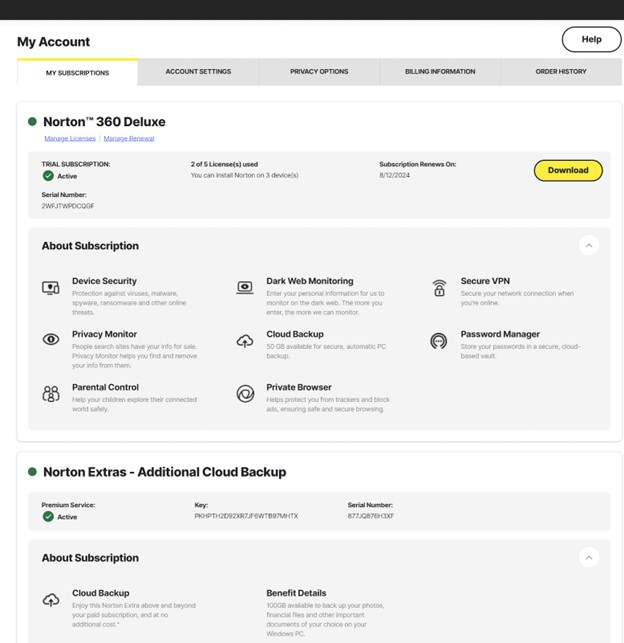Click the Private Browser icon
Viewport: 624px width, 643px height.
click(x=245, y=394)
